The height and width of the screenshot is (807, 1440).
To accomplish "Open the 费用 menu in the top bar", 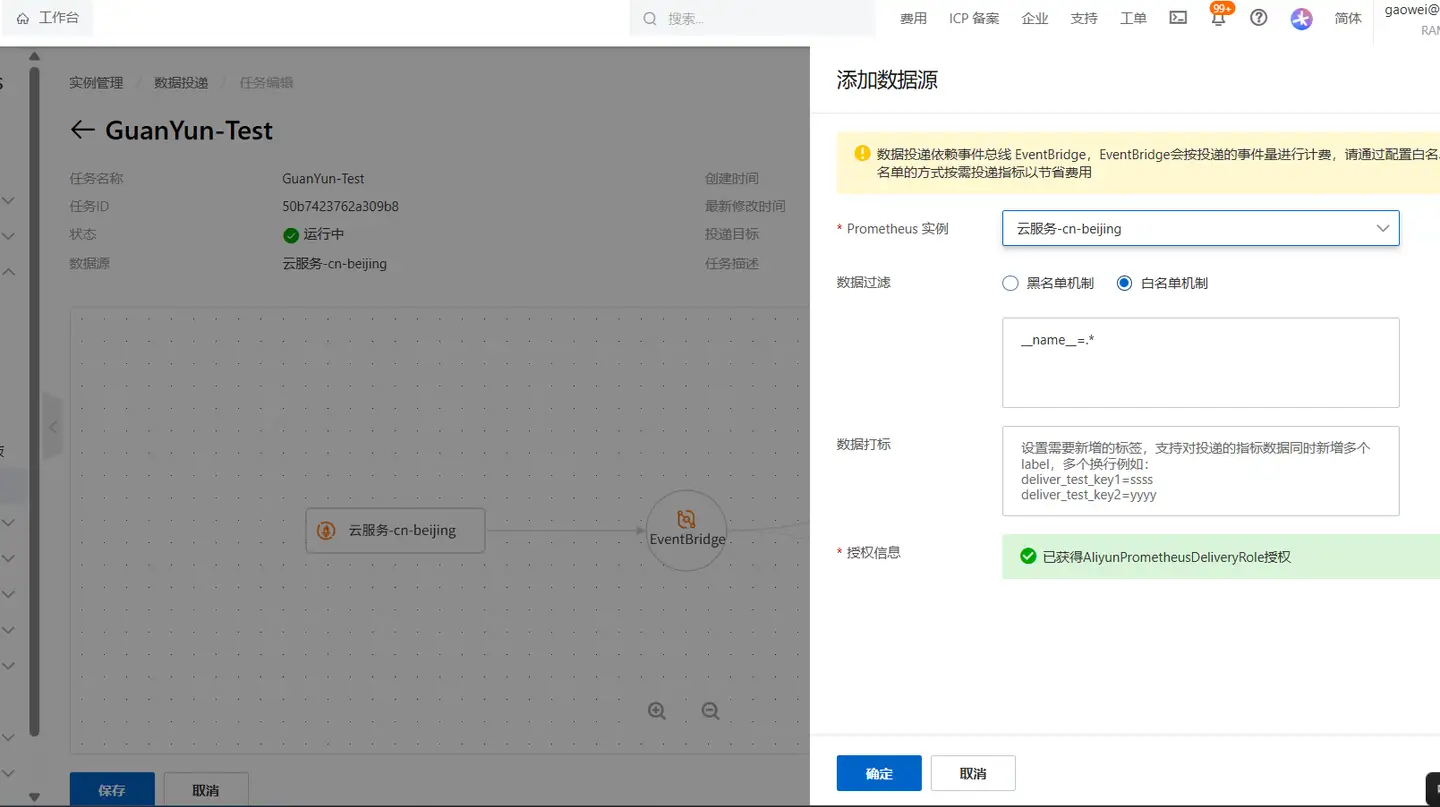I will [913, 17].
